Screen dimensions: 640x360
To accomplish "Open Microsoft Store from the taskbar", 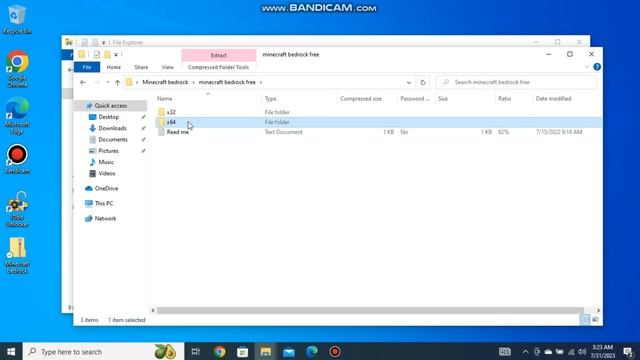I will 242,351.
